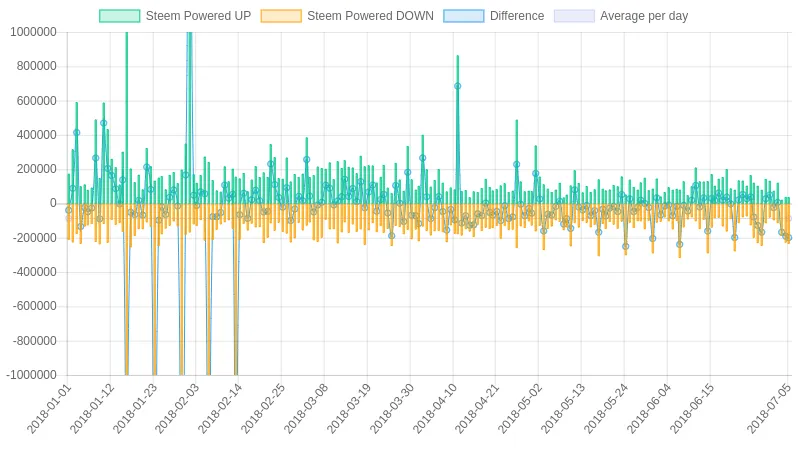Select the 2018-04-10 peak difference point
This screenshot has width=798, height=450.
(x=458, y=86)
